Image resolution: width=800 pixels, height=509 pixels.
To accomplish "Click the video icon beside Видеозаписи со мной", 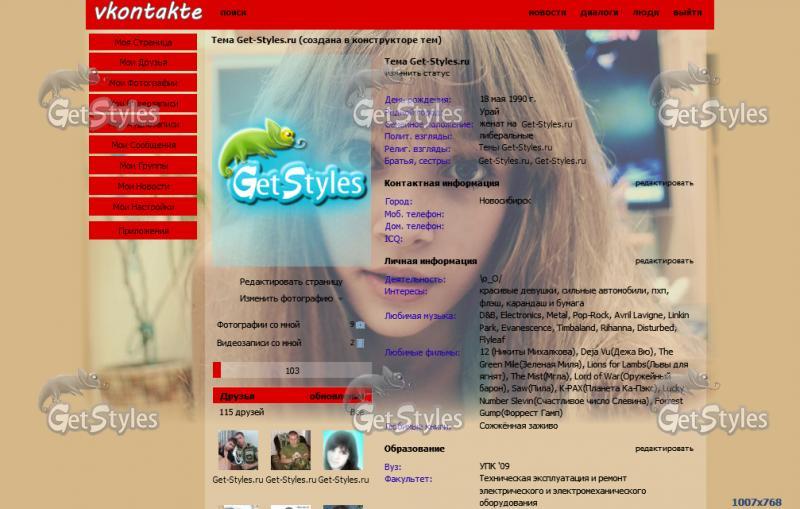I will tap(360, 343).
